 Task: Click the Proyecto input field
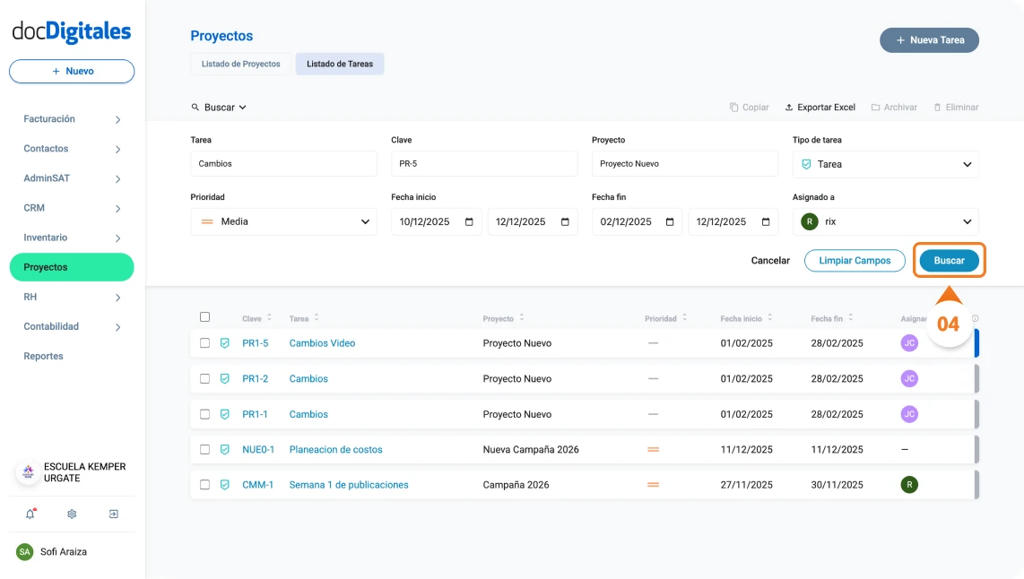click(x=684, y=164)
